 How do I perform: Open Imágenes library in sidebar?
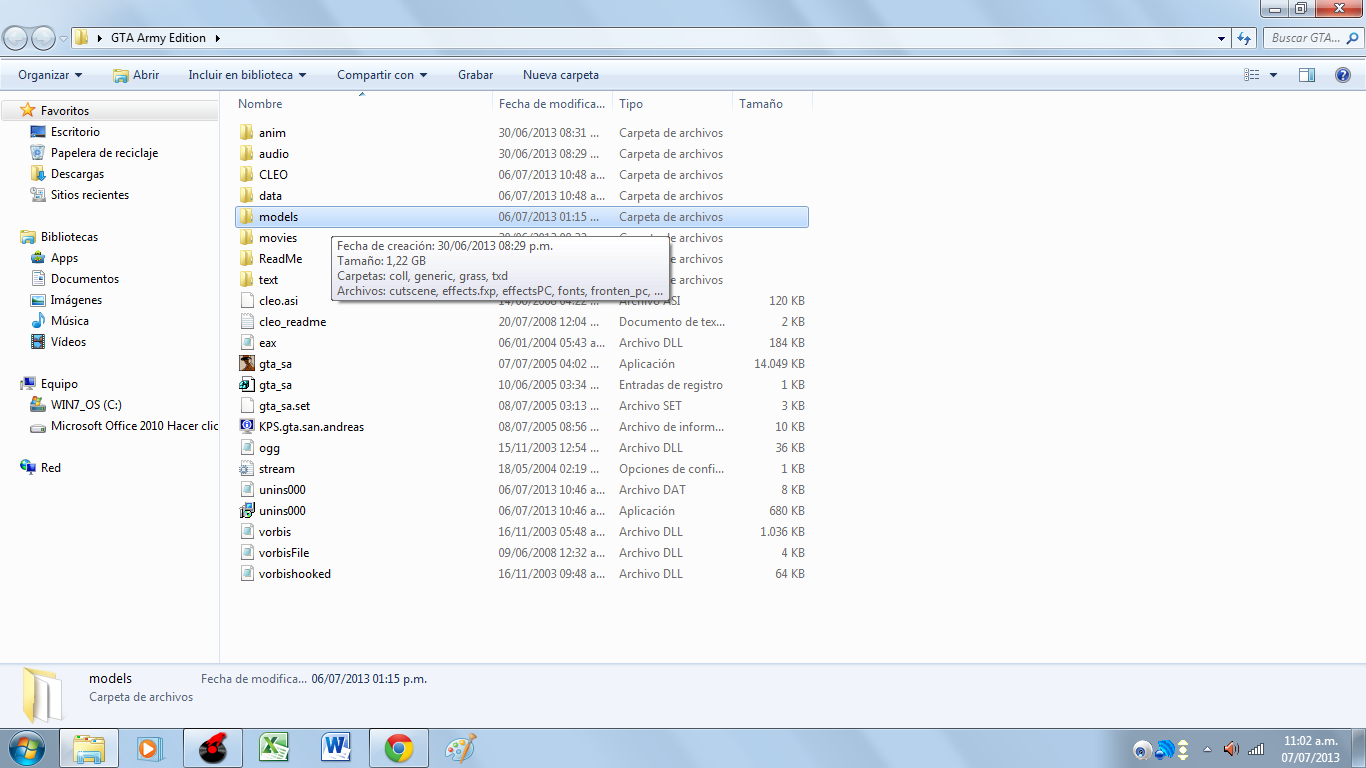pos(76,300)
